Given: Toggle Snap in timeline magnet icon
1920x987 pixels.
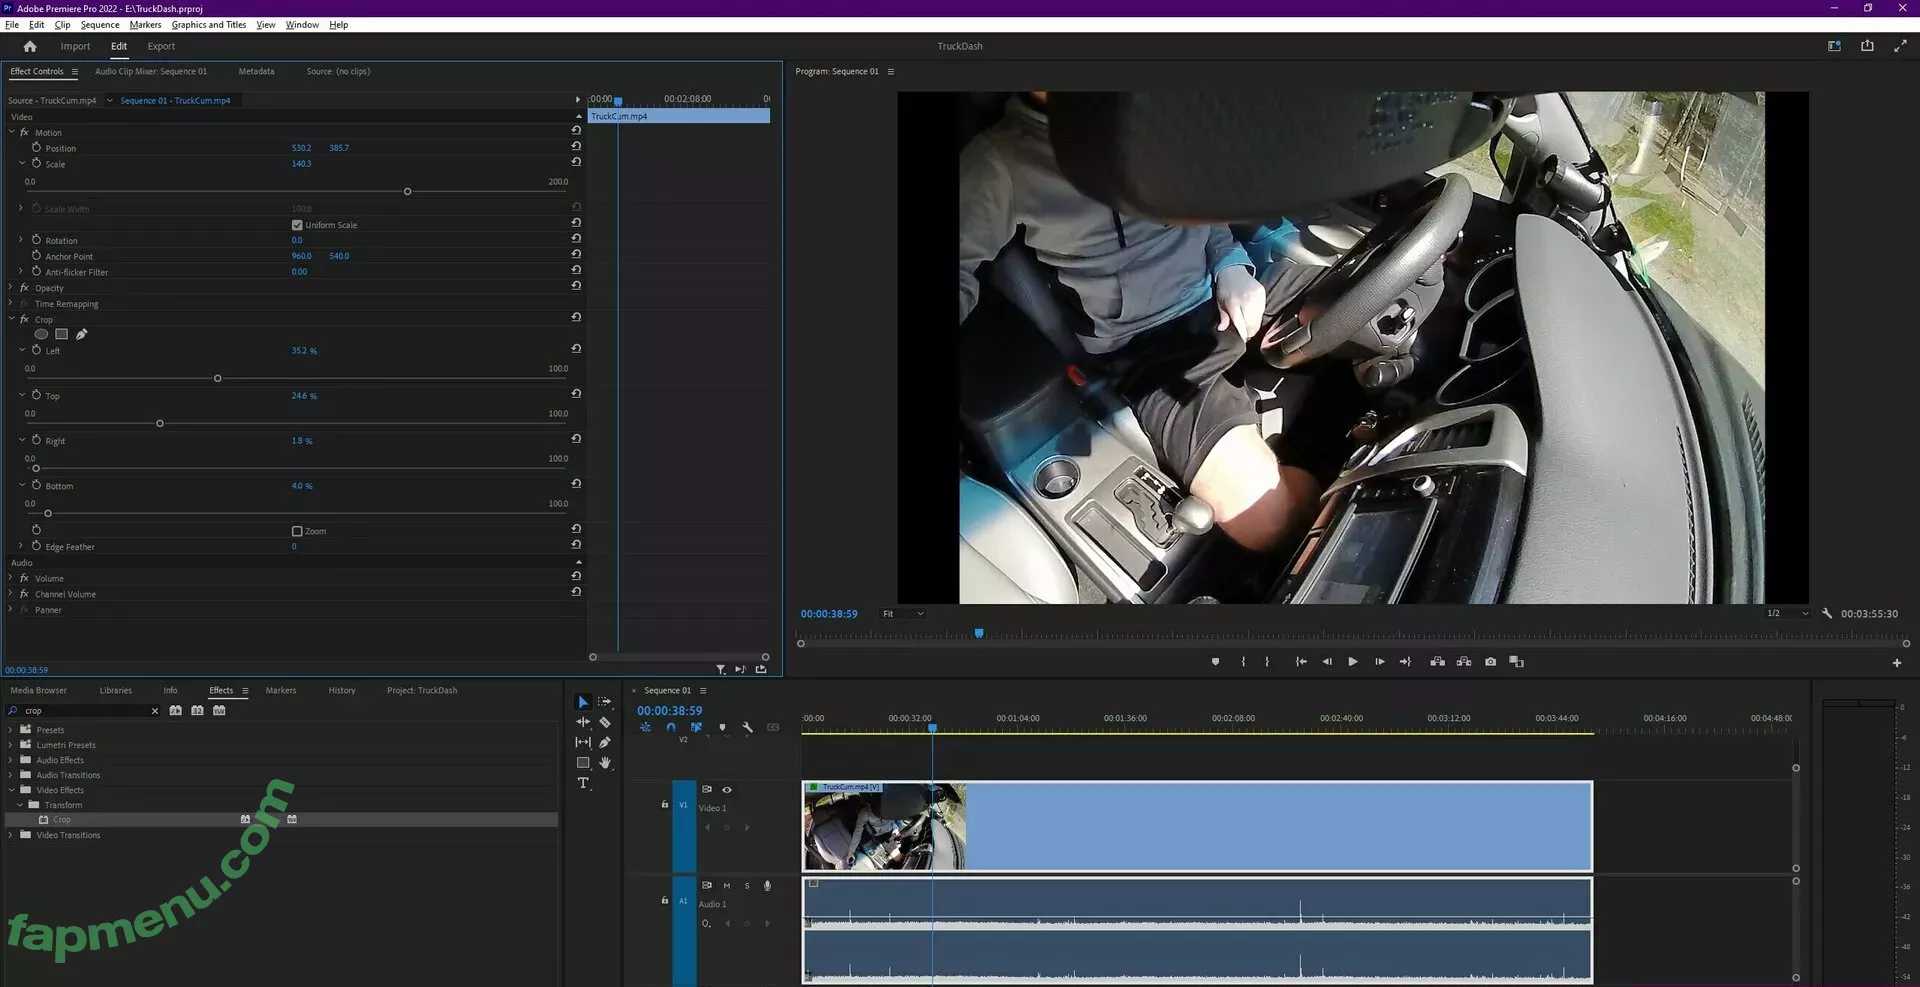Looking at the screenshot, I should point(671,728).
